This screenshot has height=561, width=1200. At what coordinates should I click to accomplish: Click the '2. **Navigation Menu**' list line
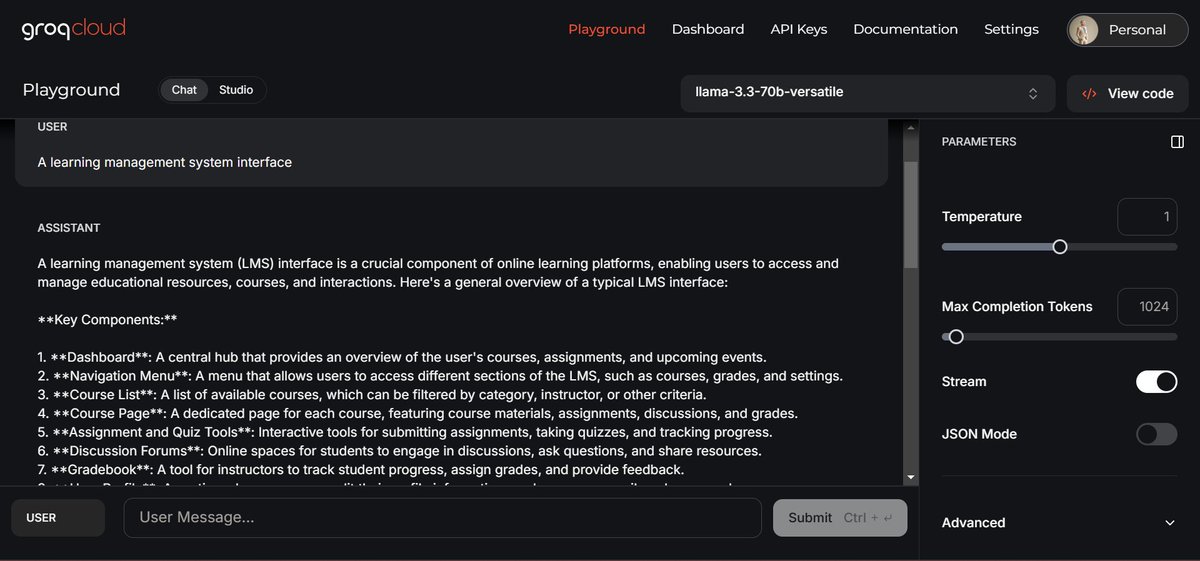(440, 376)
